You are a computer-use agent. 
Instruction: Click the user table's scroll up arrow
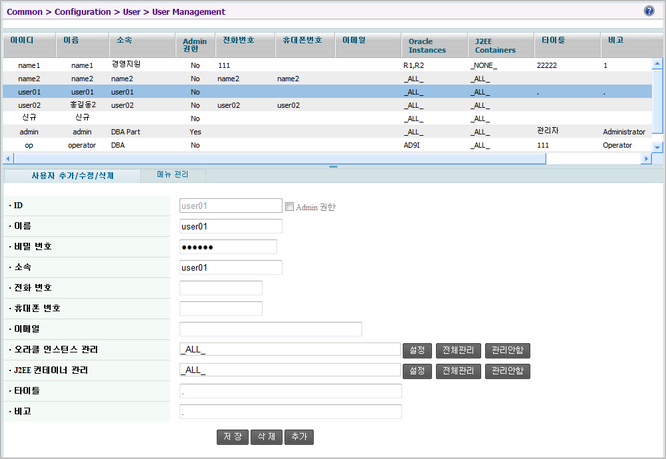[657, 38]
